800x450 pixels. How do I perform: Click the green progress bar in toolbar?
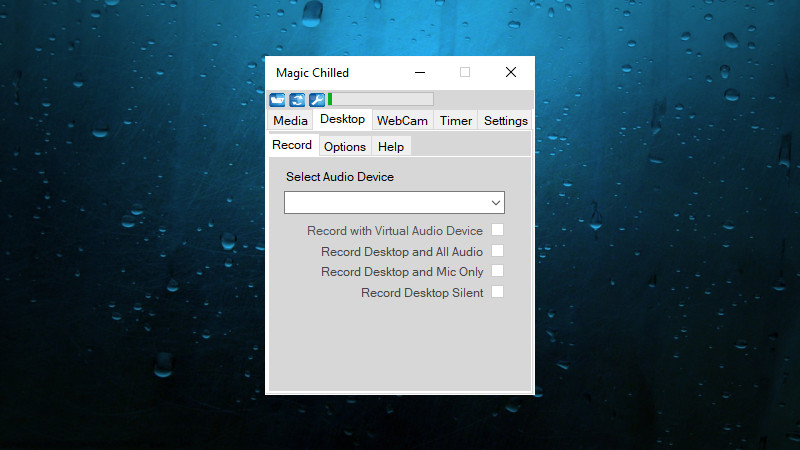[381, 99]
